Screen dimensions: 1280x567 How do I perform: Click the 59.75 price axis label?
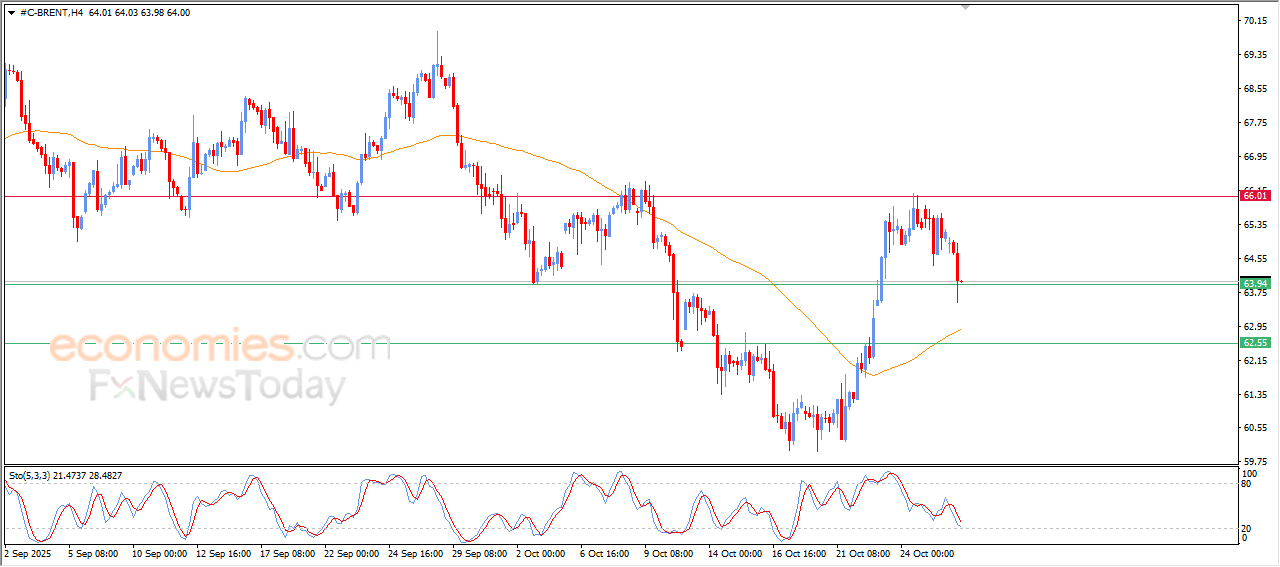point(1255,461)
